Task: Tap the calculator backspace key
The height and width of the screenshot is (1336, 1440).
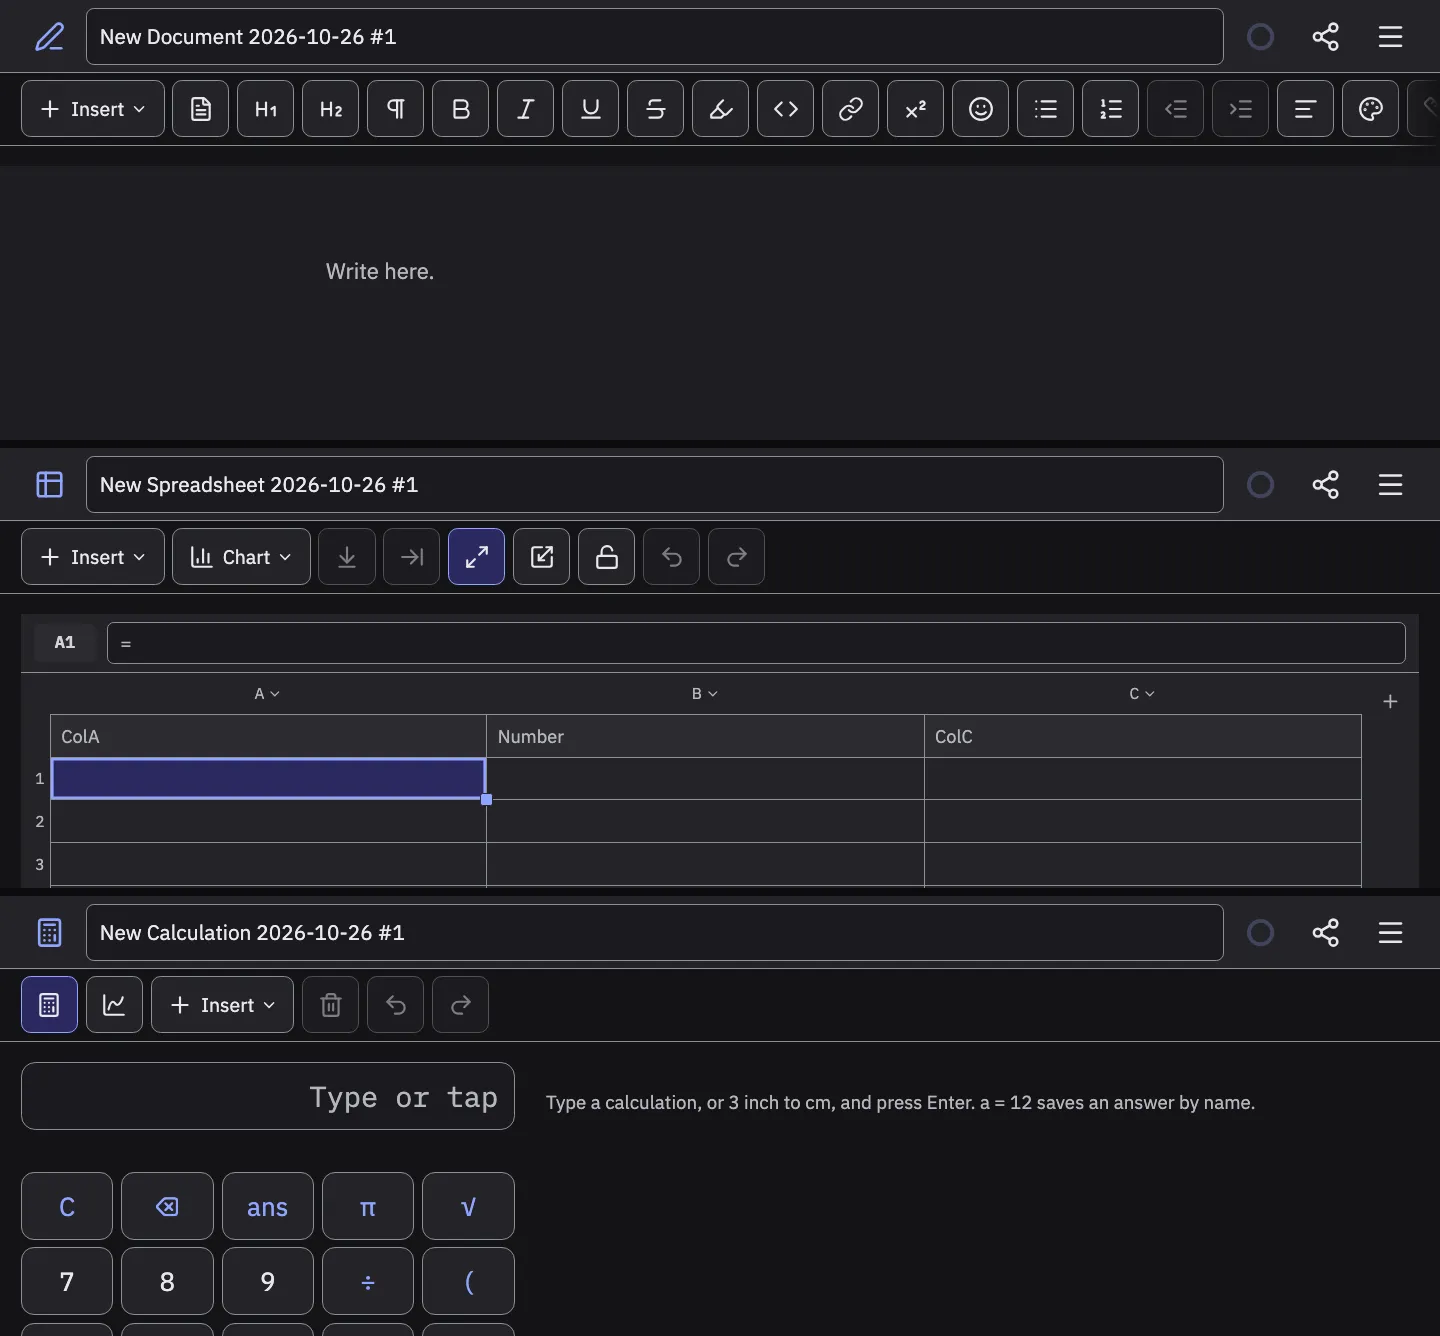Action: point(167,1207)
